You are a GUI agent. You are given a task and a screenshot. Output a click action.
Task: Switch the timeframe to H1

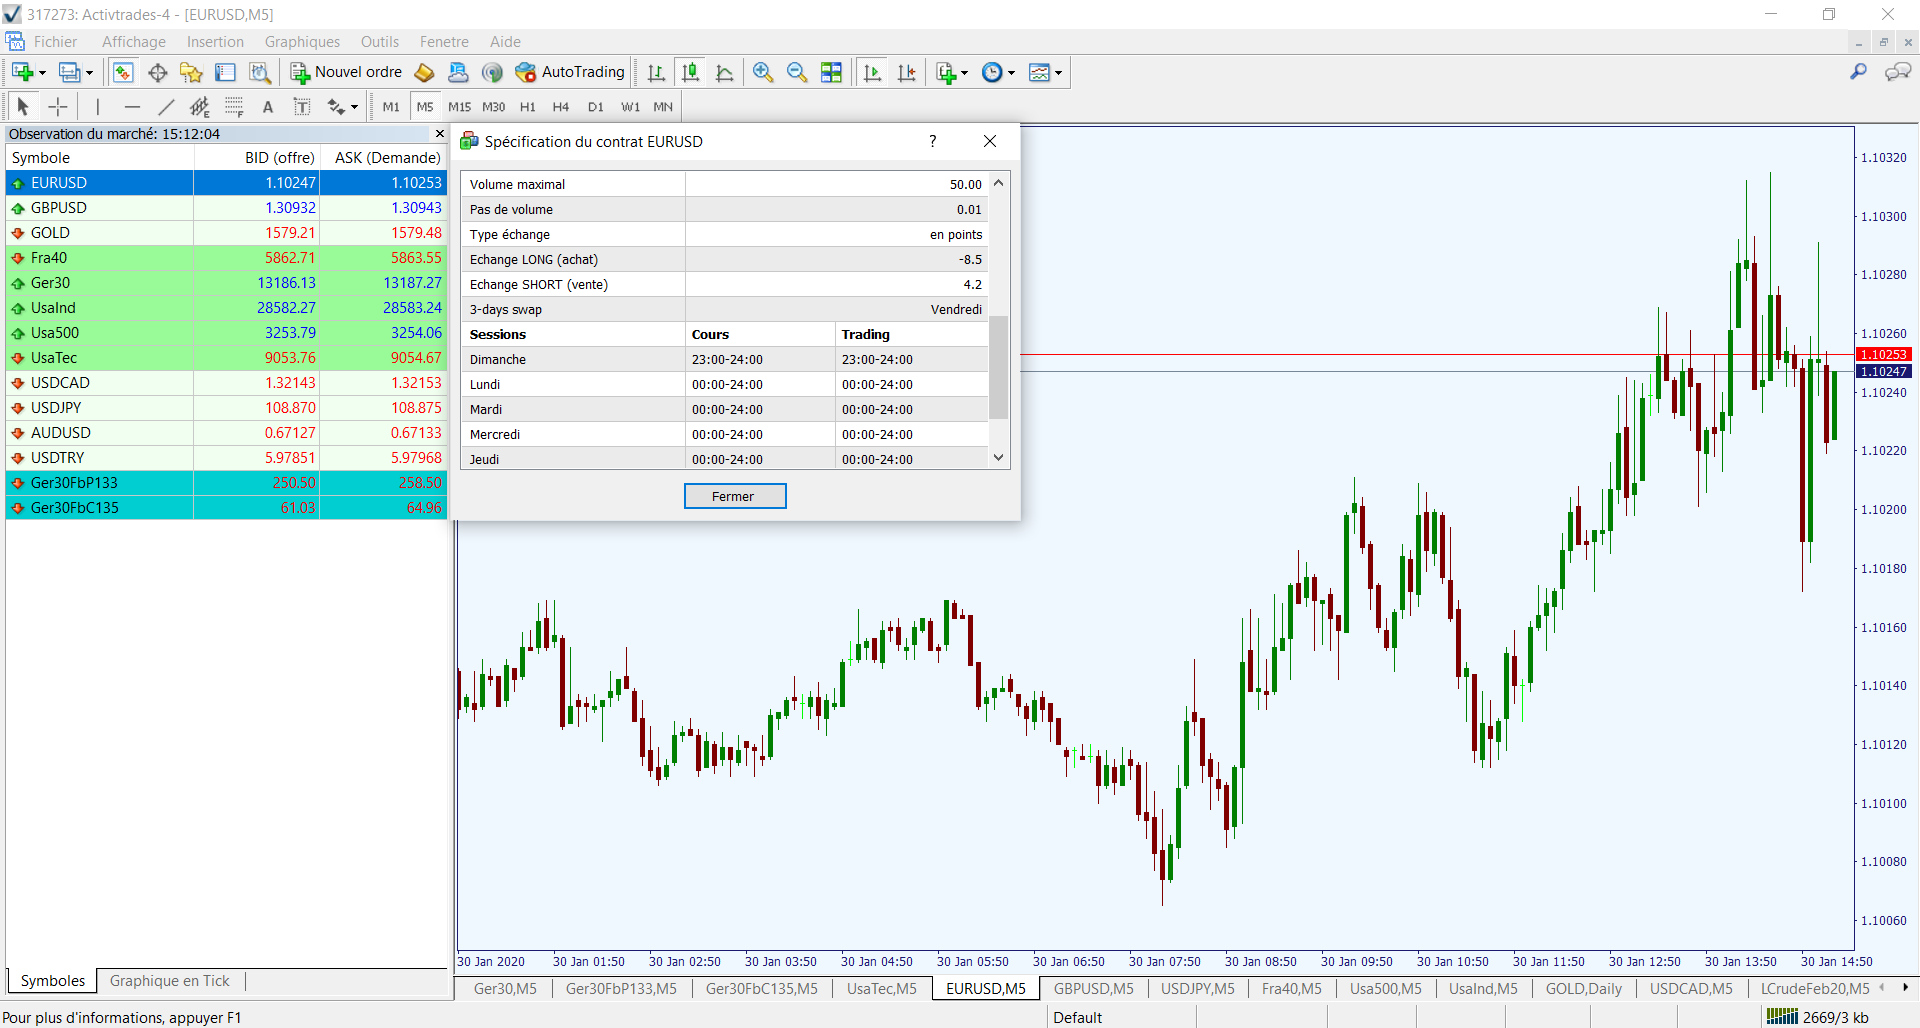click(x=527, y=107)
